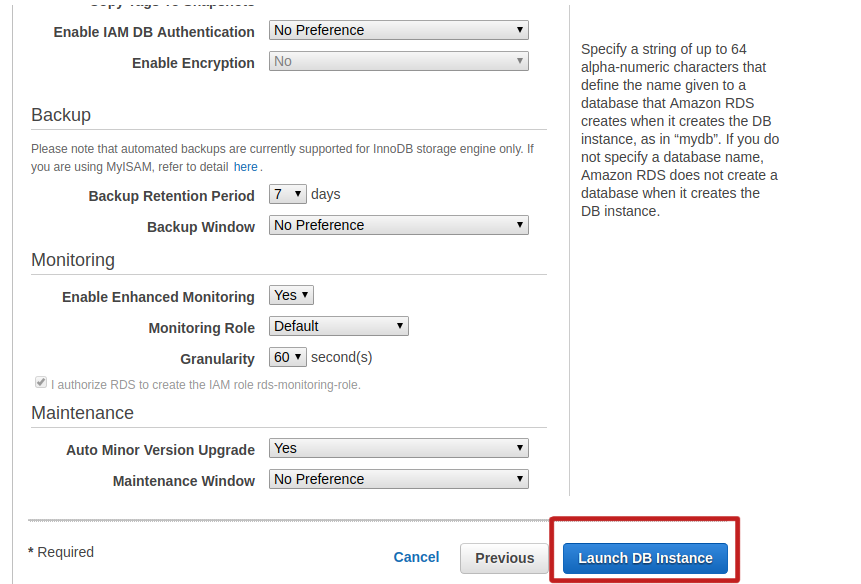Image resolution: width=861 pixels, height=584 pixels.
Task: Expand the Backup Retention Period days dropdown
Action: (288, 195)
